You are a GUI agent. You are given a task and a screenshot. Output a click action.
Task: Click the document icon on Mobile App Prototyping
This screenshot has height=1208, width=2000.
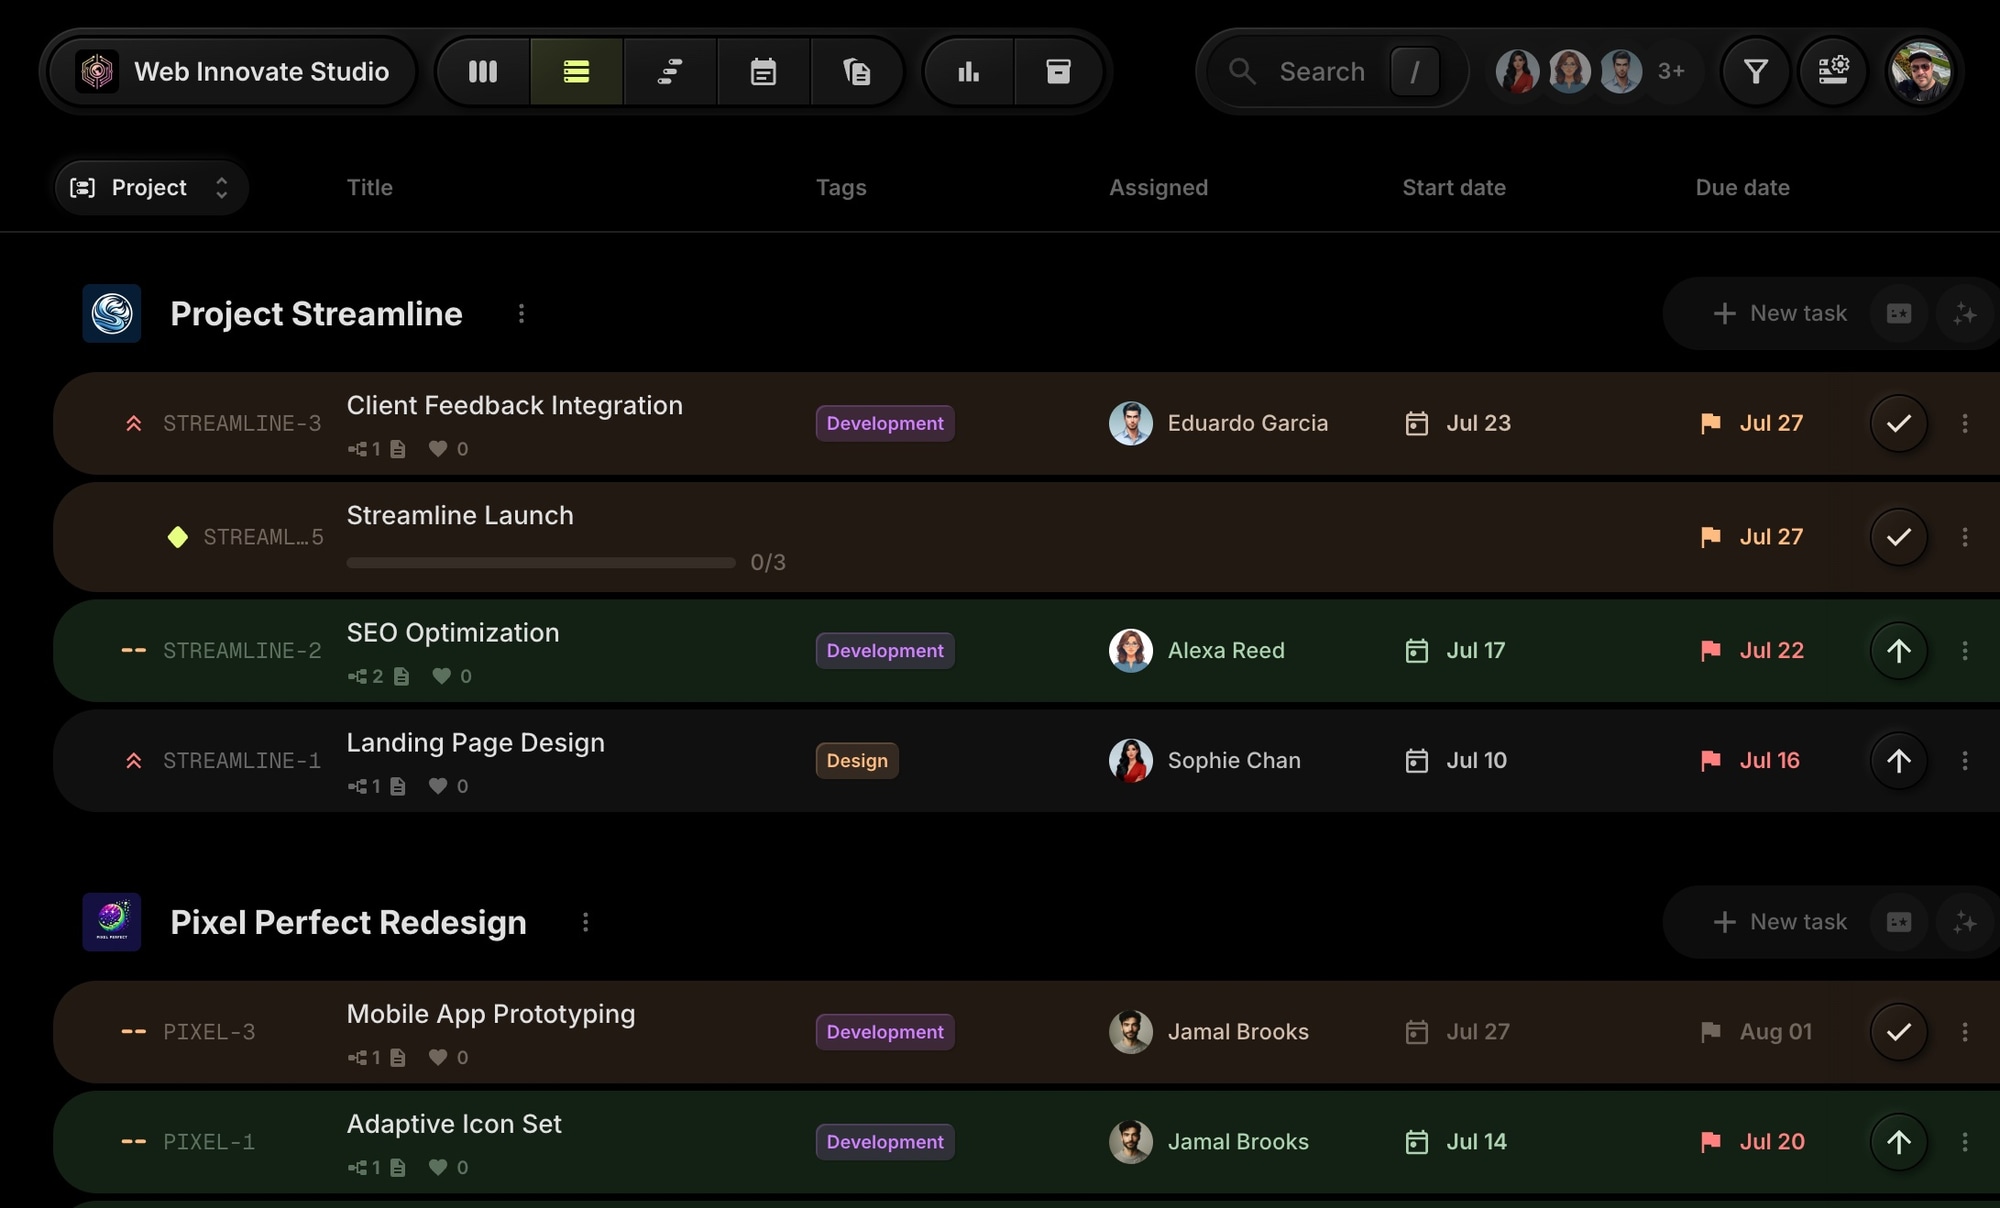(x=397, y=1057)
